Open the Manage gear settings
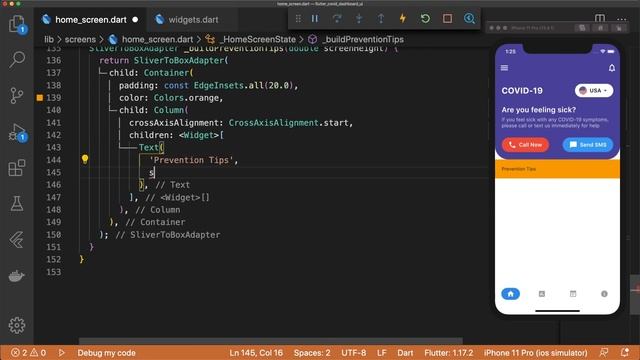This screenshot has width=640, height=360. click(17, 325)
